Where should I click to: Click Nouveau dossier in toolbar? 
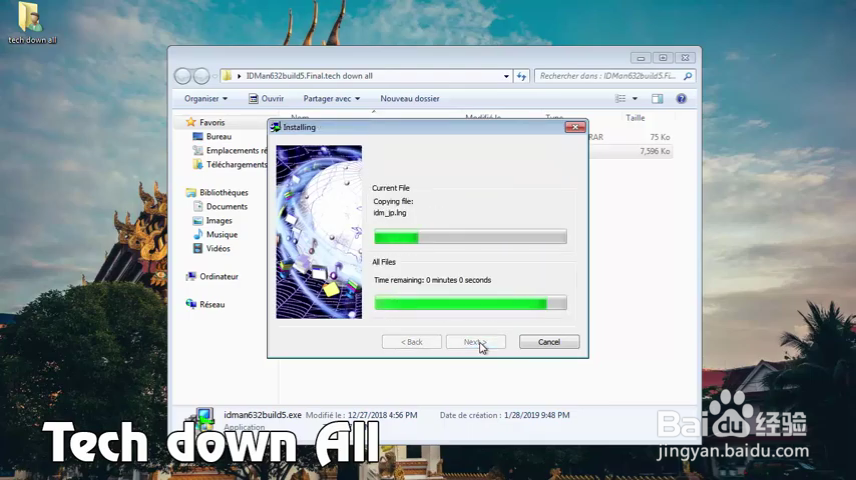pos(409,99)
